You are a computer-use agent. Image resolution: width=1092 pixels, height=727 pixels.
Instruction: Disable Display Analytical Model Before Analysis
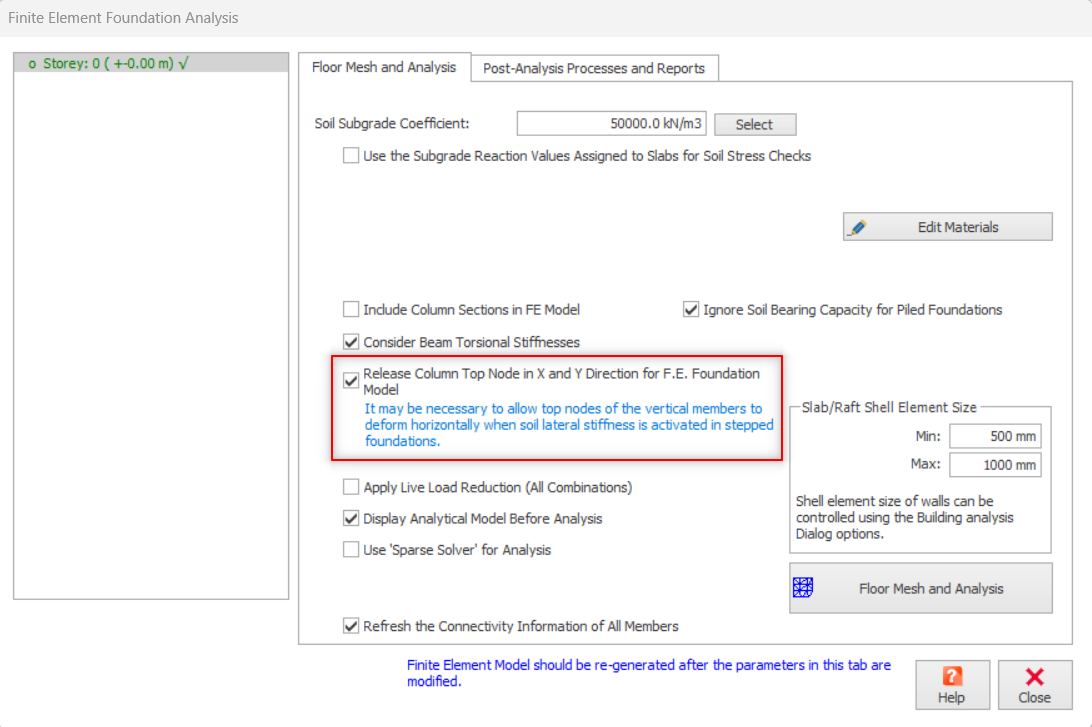click(351, 519)
